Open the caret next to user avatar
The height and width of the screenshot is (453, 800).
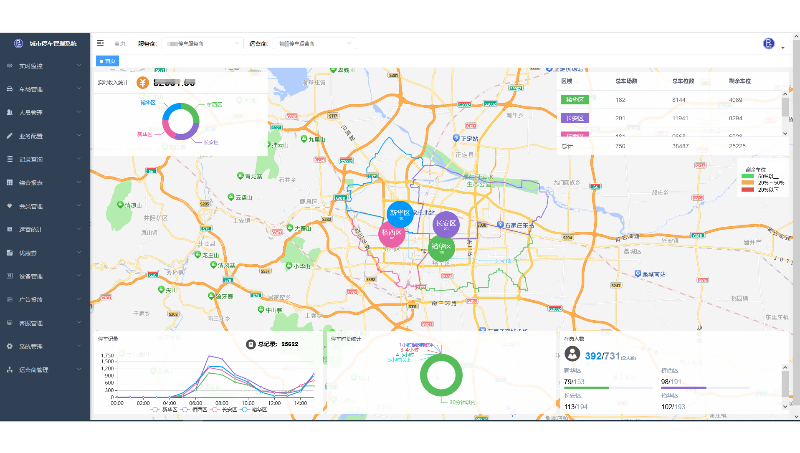pyautogui.click(x=783, y=47)
